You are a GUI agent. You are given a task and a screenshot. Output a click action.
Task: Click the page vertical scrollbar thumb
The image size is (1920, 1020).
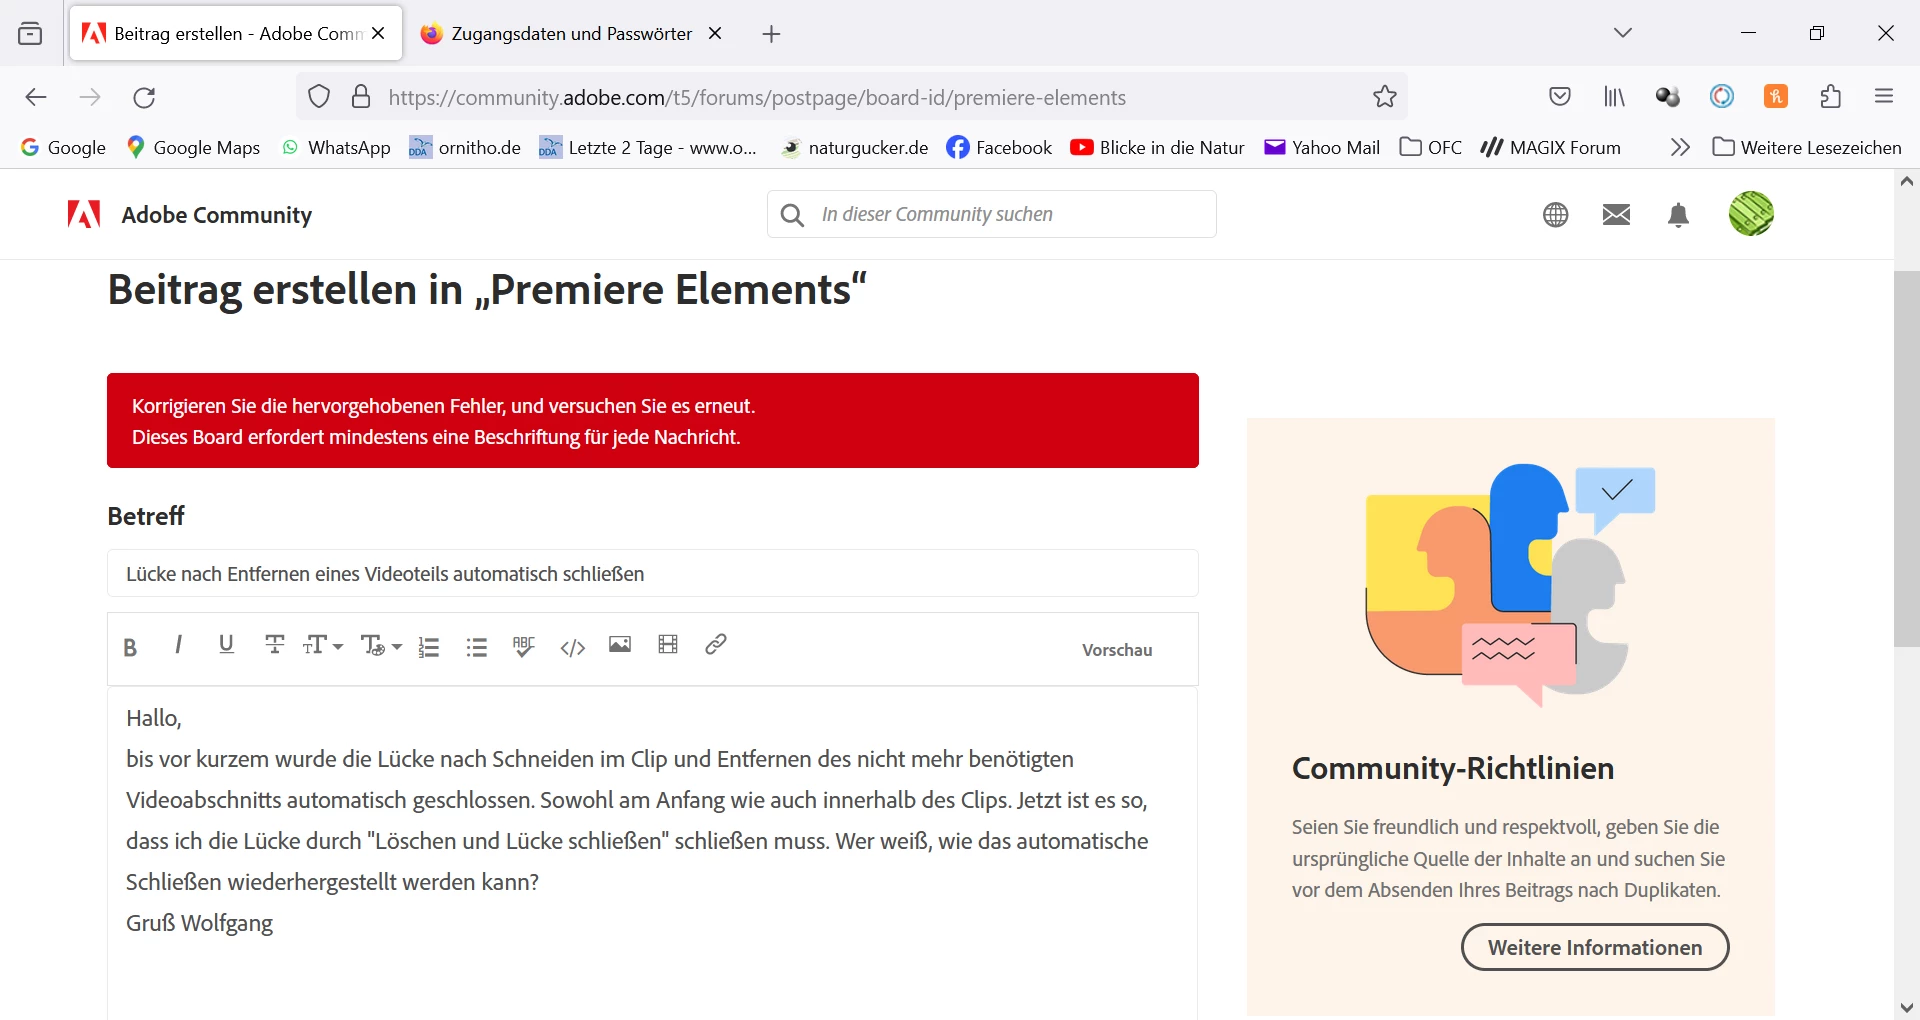pos(1907,458)
